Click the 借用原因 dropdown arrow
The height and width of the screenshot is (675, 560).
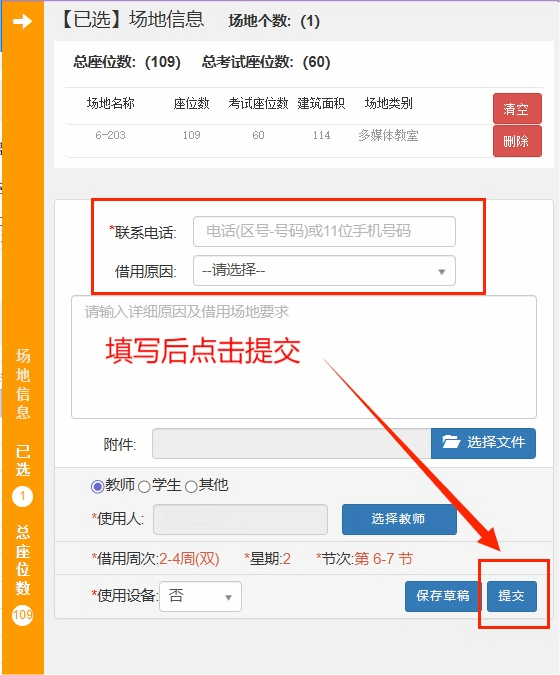pos(441,272)
